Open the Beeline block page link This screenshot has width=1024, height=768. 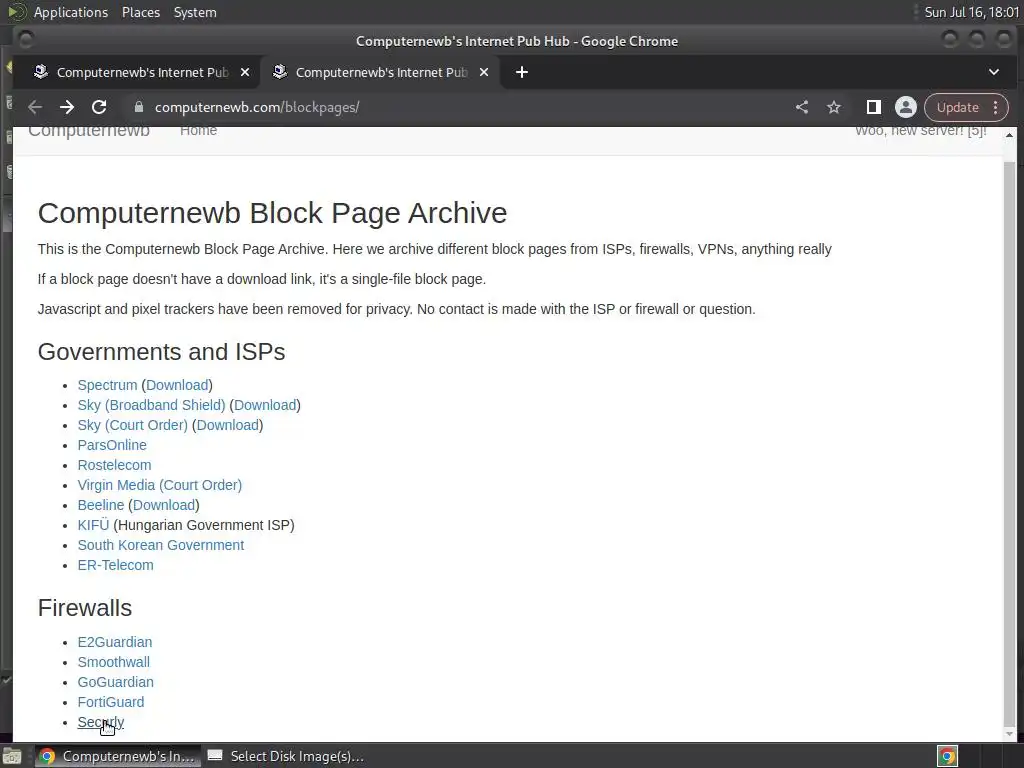point(101,505)
